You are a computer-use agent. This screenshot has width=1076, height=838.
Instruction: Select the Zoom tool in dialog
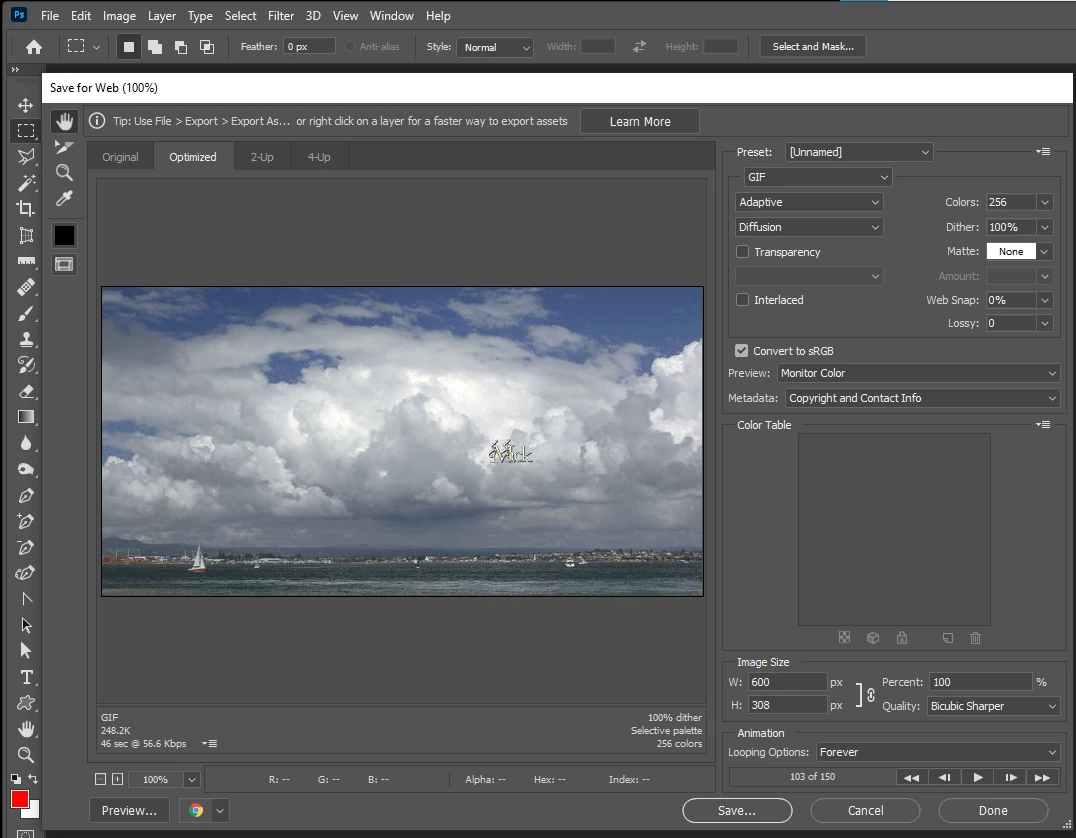[x=64, y=173]
